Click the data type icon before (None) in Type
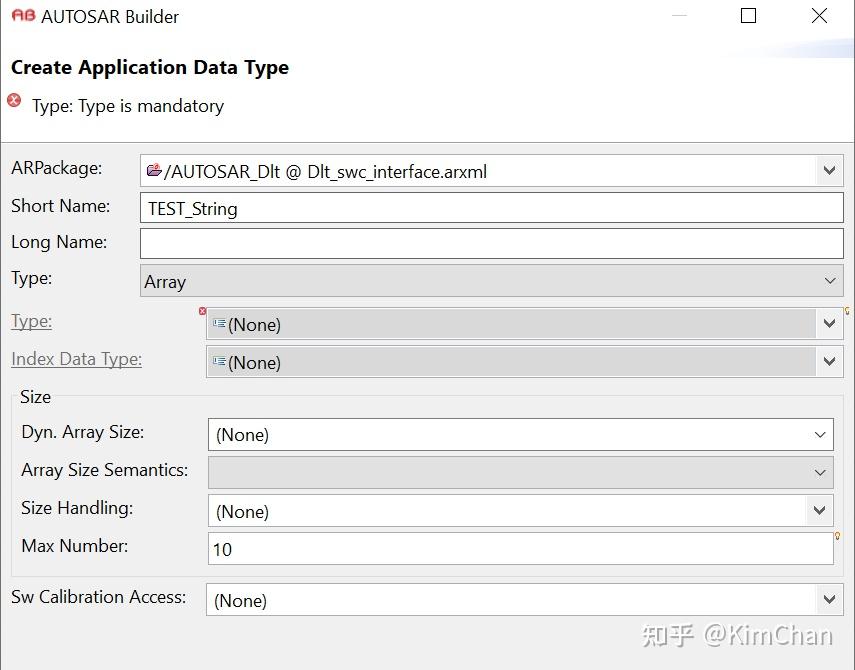The width and height of the screenshot is (855, 670). [x=218, y=324]
